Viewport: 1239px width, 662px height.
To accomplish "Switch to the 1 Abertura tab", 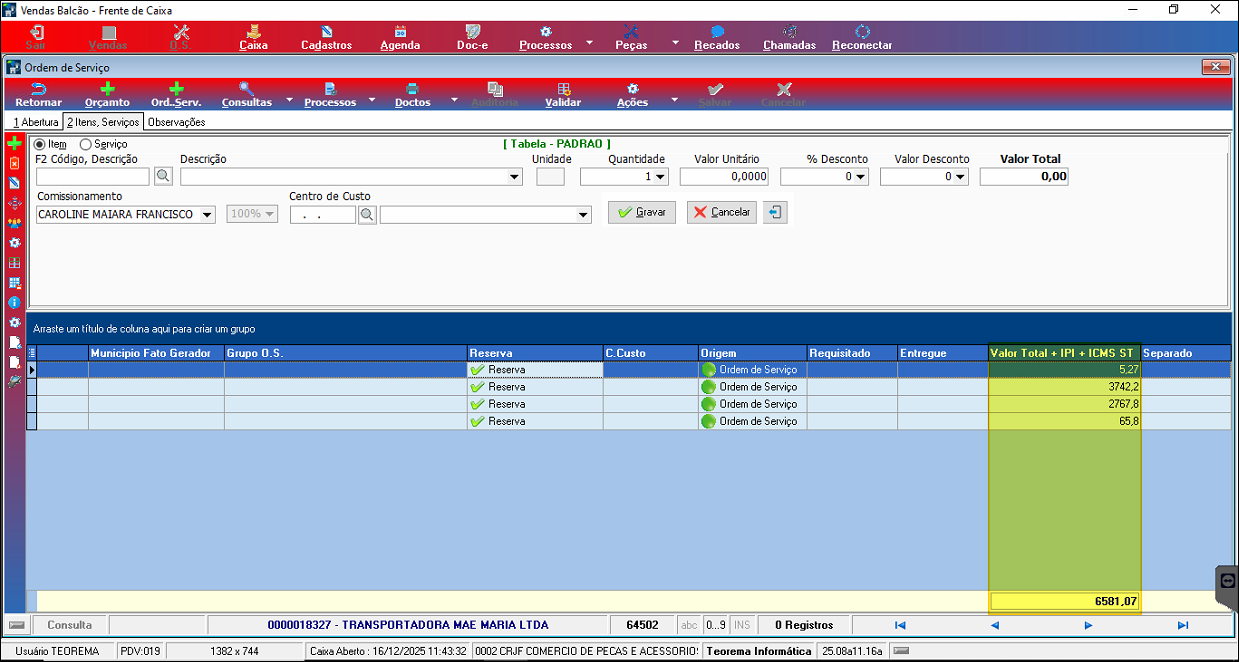I will tap(35, 122).
